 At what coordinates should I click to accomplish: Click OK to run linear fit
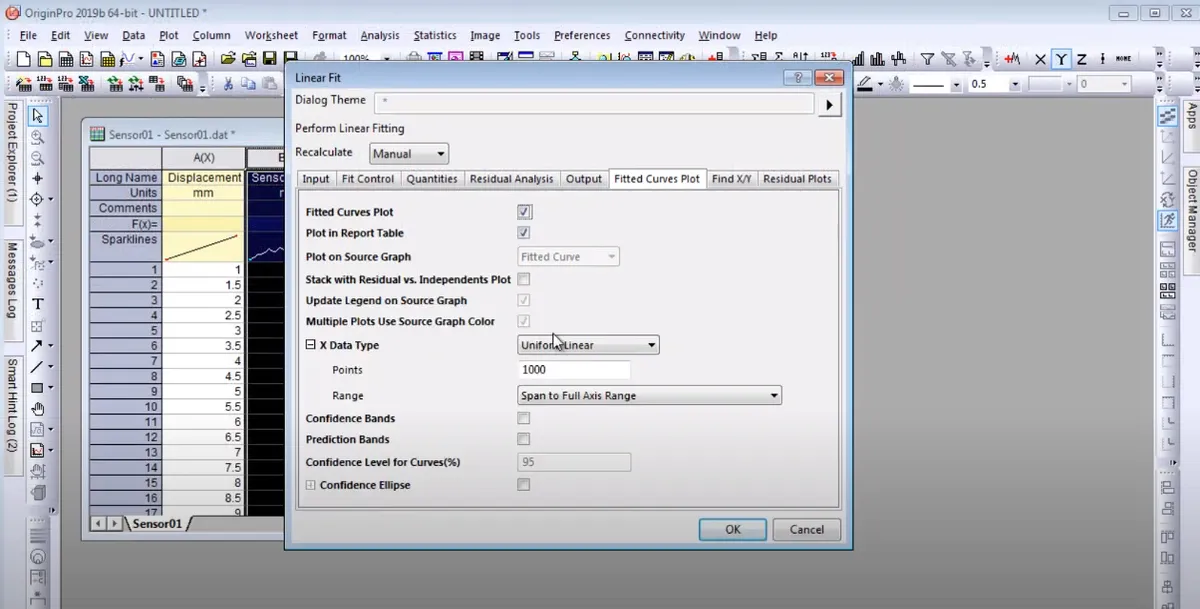tap(733, 529)
